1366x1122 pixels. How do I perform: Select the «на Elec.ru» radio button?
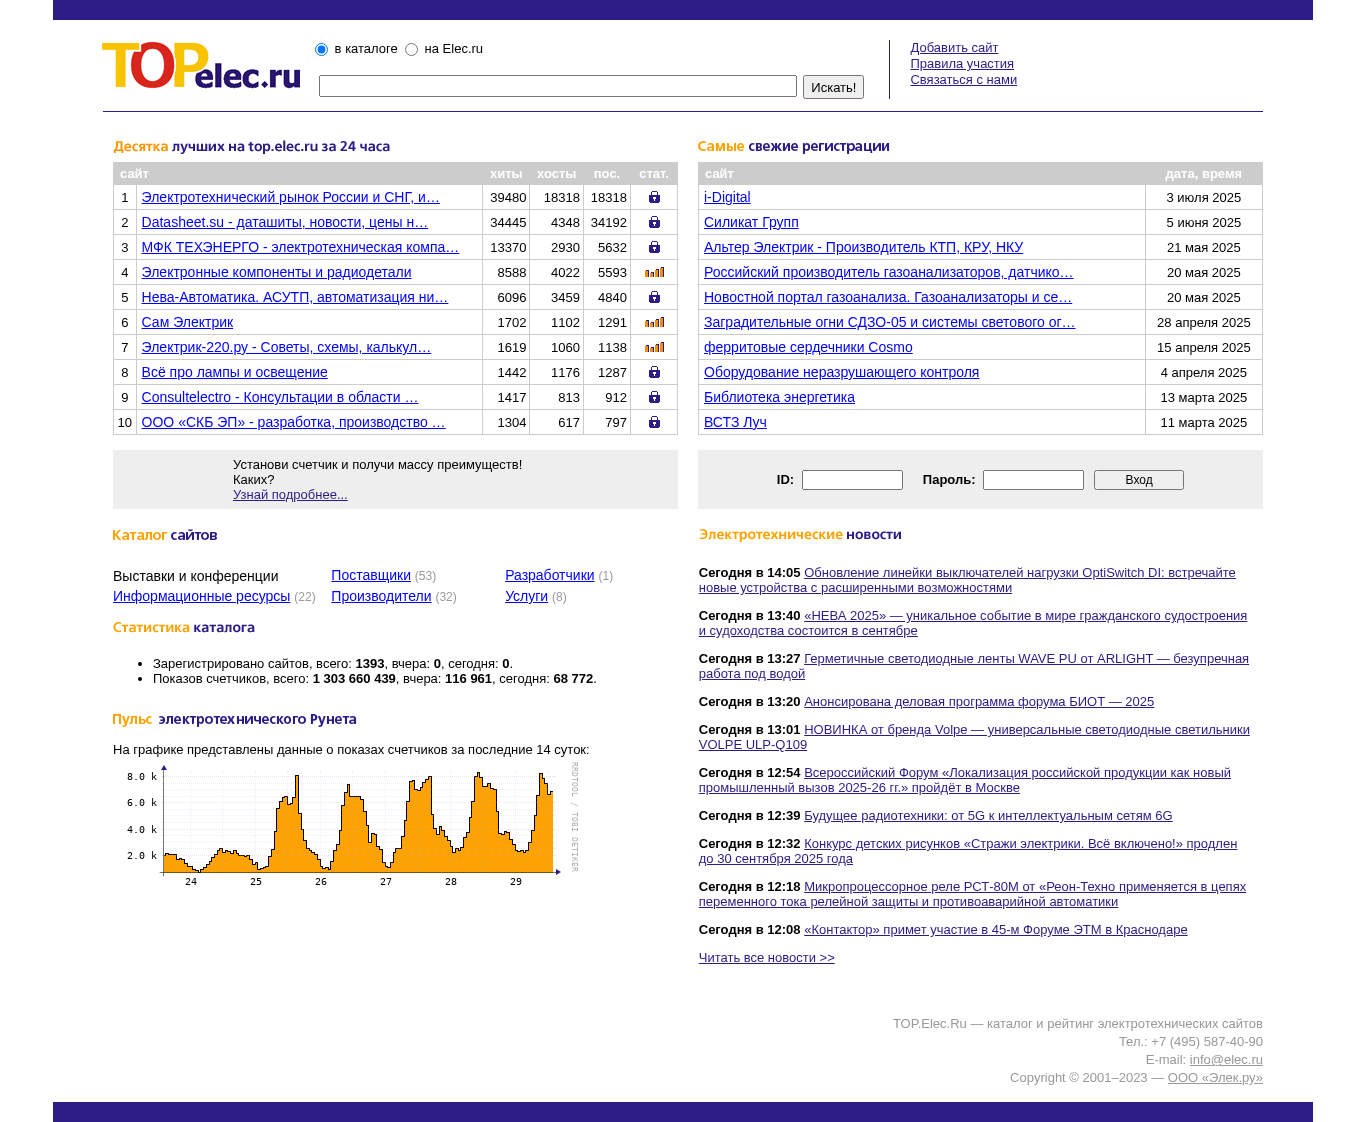[411, 49]
